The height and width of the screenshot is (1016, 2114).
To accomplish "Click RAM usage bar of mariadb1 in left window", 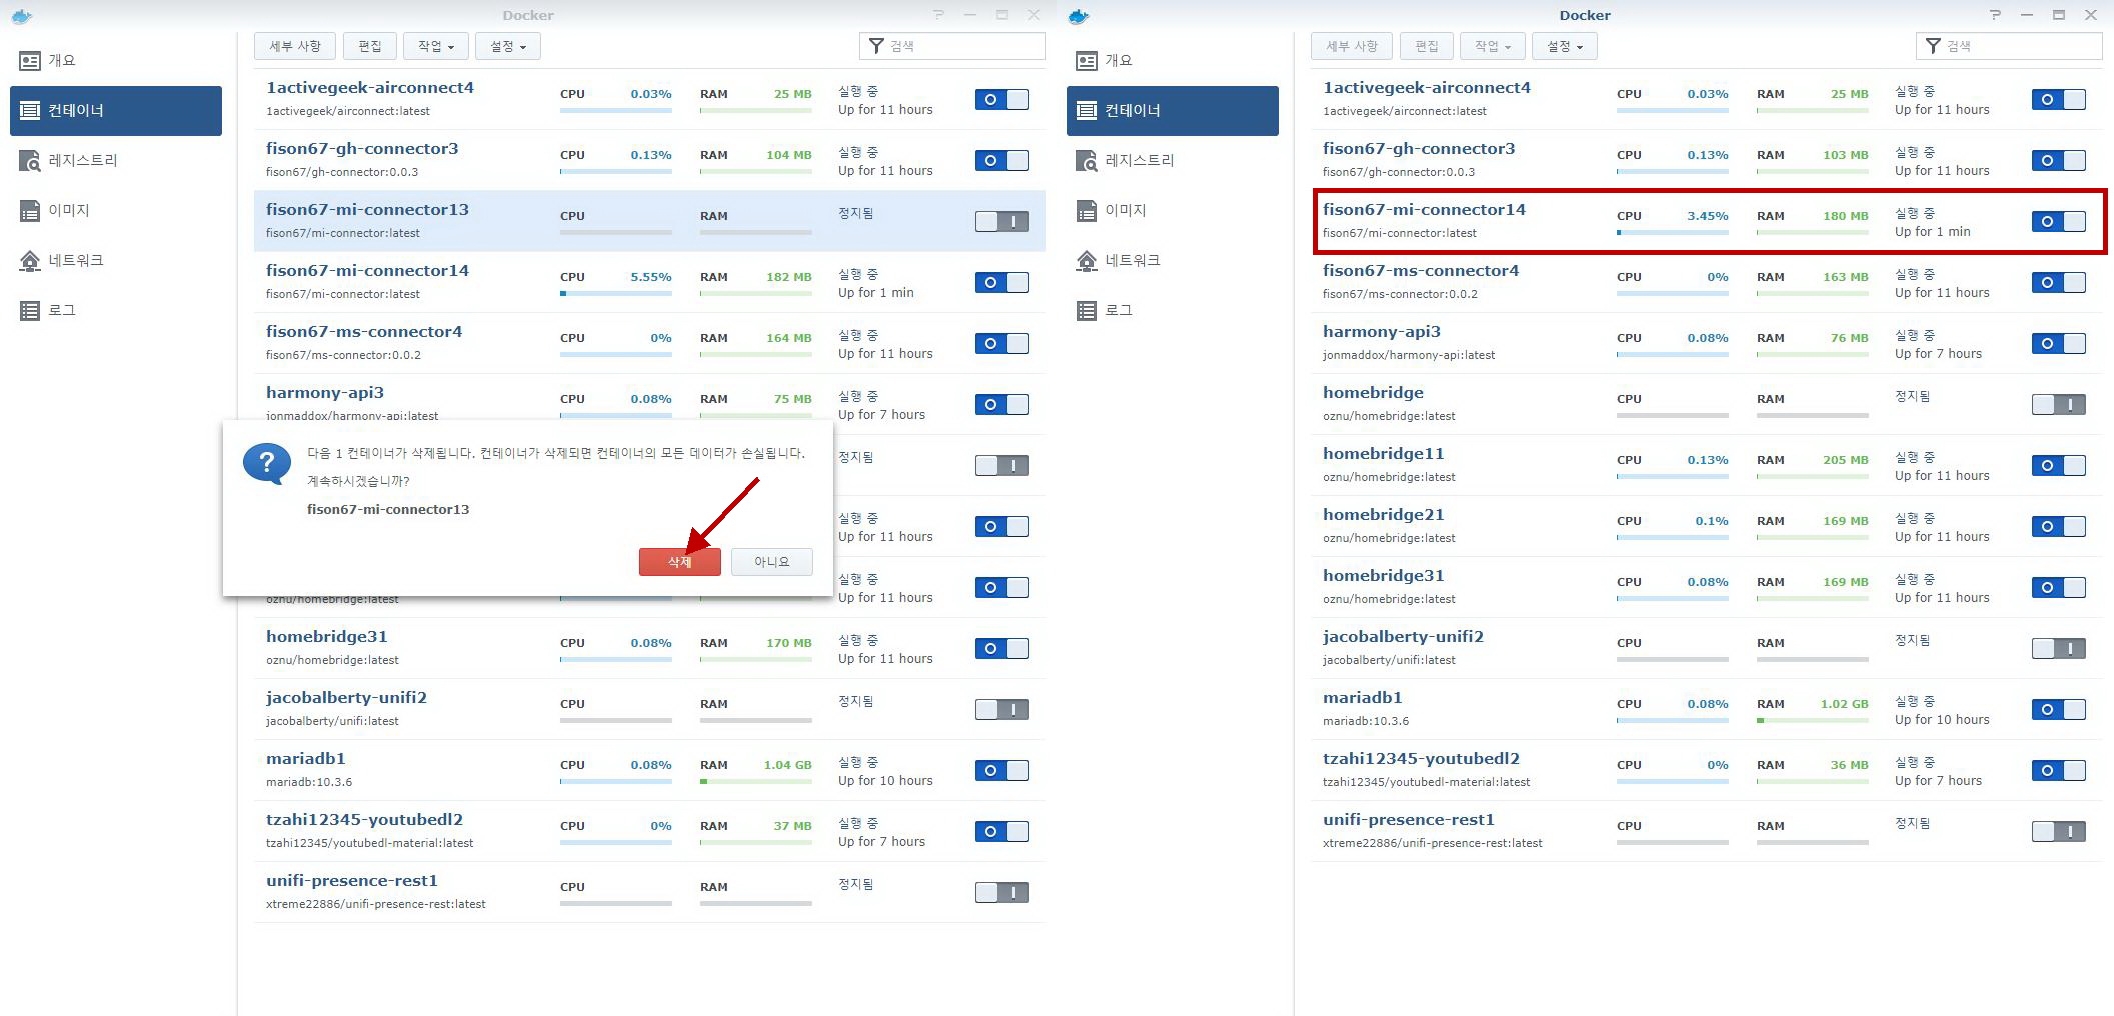I will 756,782.
